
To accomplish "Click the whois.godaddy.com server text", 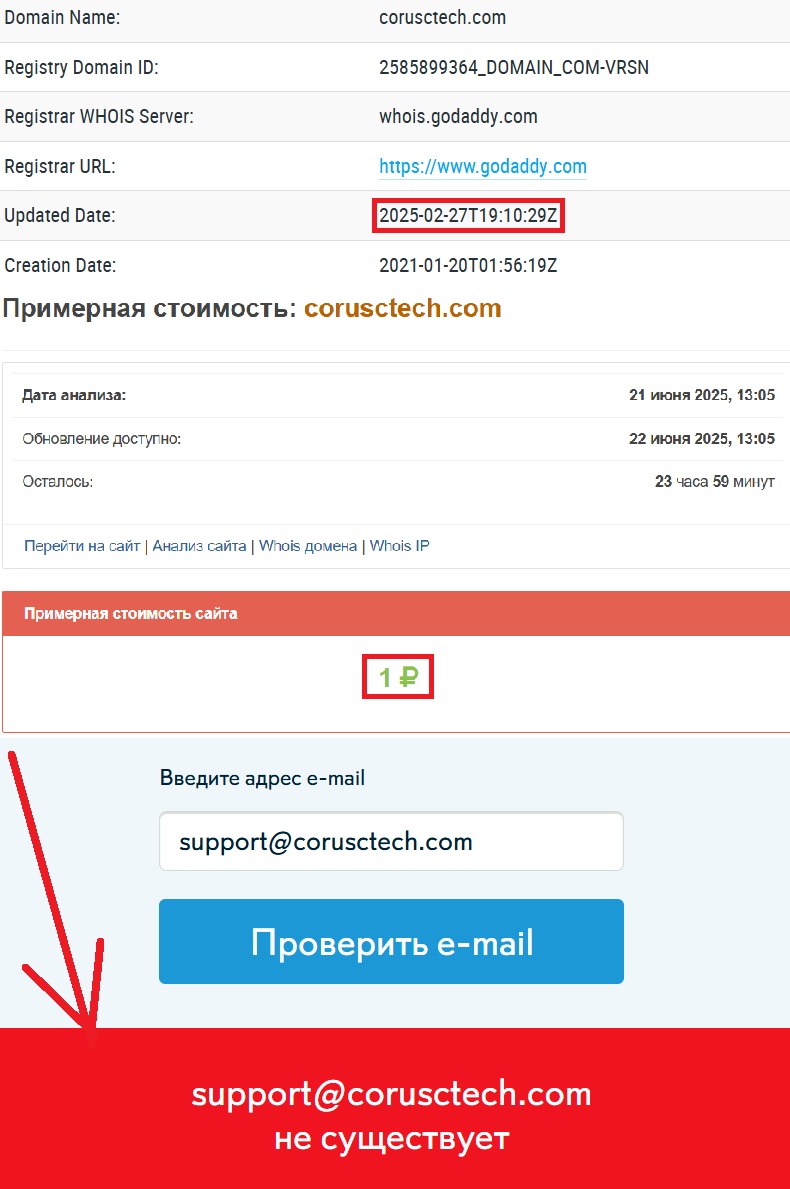I will click(458, 117).
